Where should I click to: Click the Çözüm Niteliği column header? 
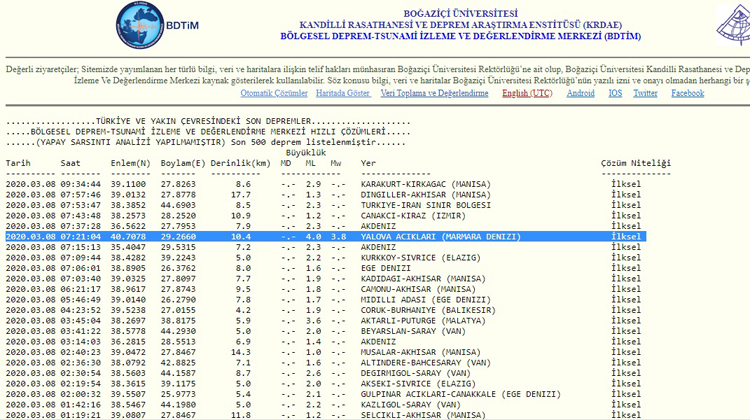(x=636, y=163)
